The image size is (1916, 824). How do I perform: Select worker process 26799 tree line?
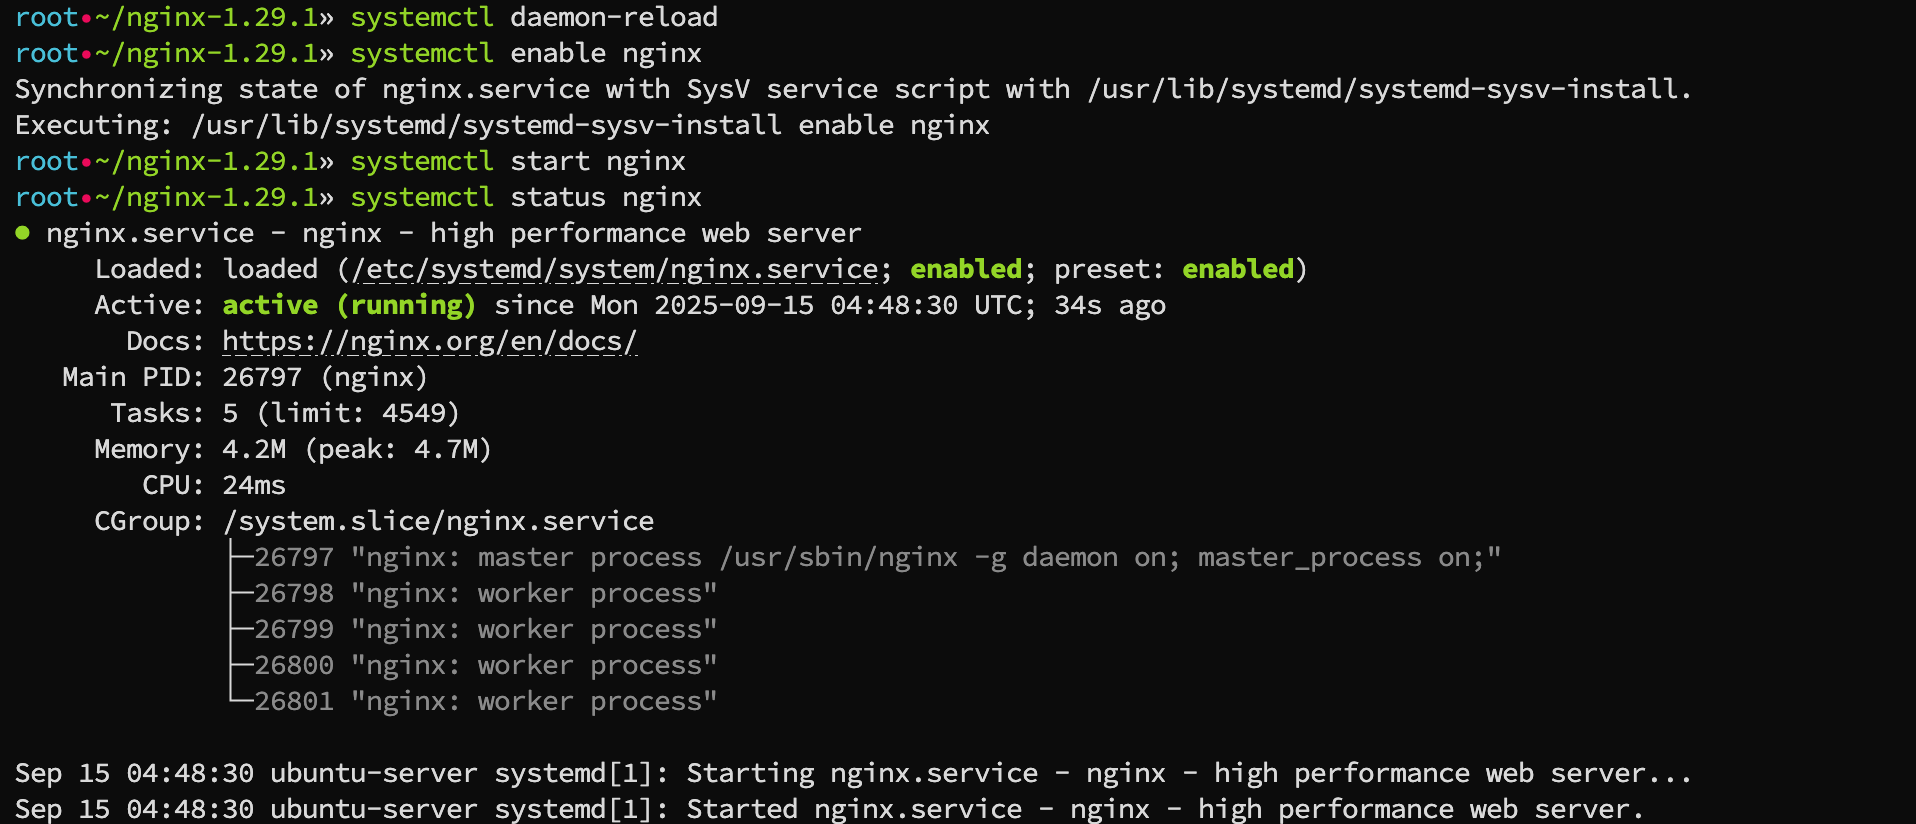coord(473,629)
